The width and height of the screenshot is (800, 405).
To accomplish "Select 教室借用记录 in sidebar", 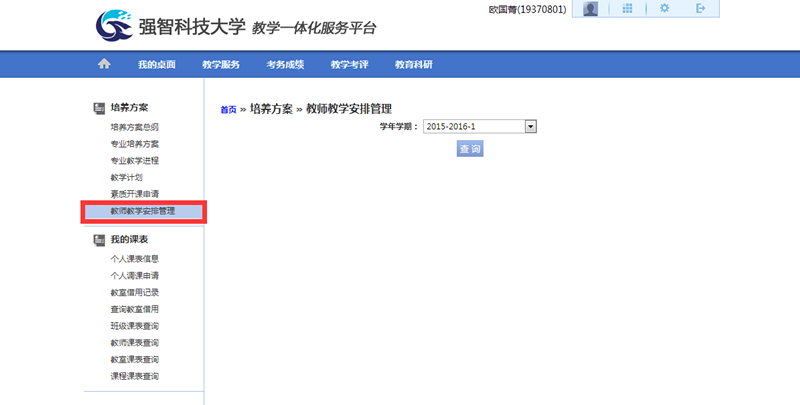I will [135, 292].
